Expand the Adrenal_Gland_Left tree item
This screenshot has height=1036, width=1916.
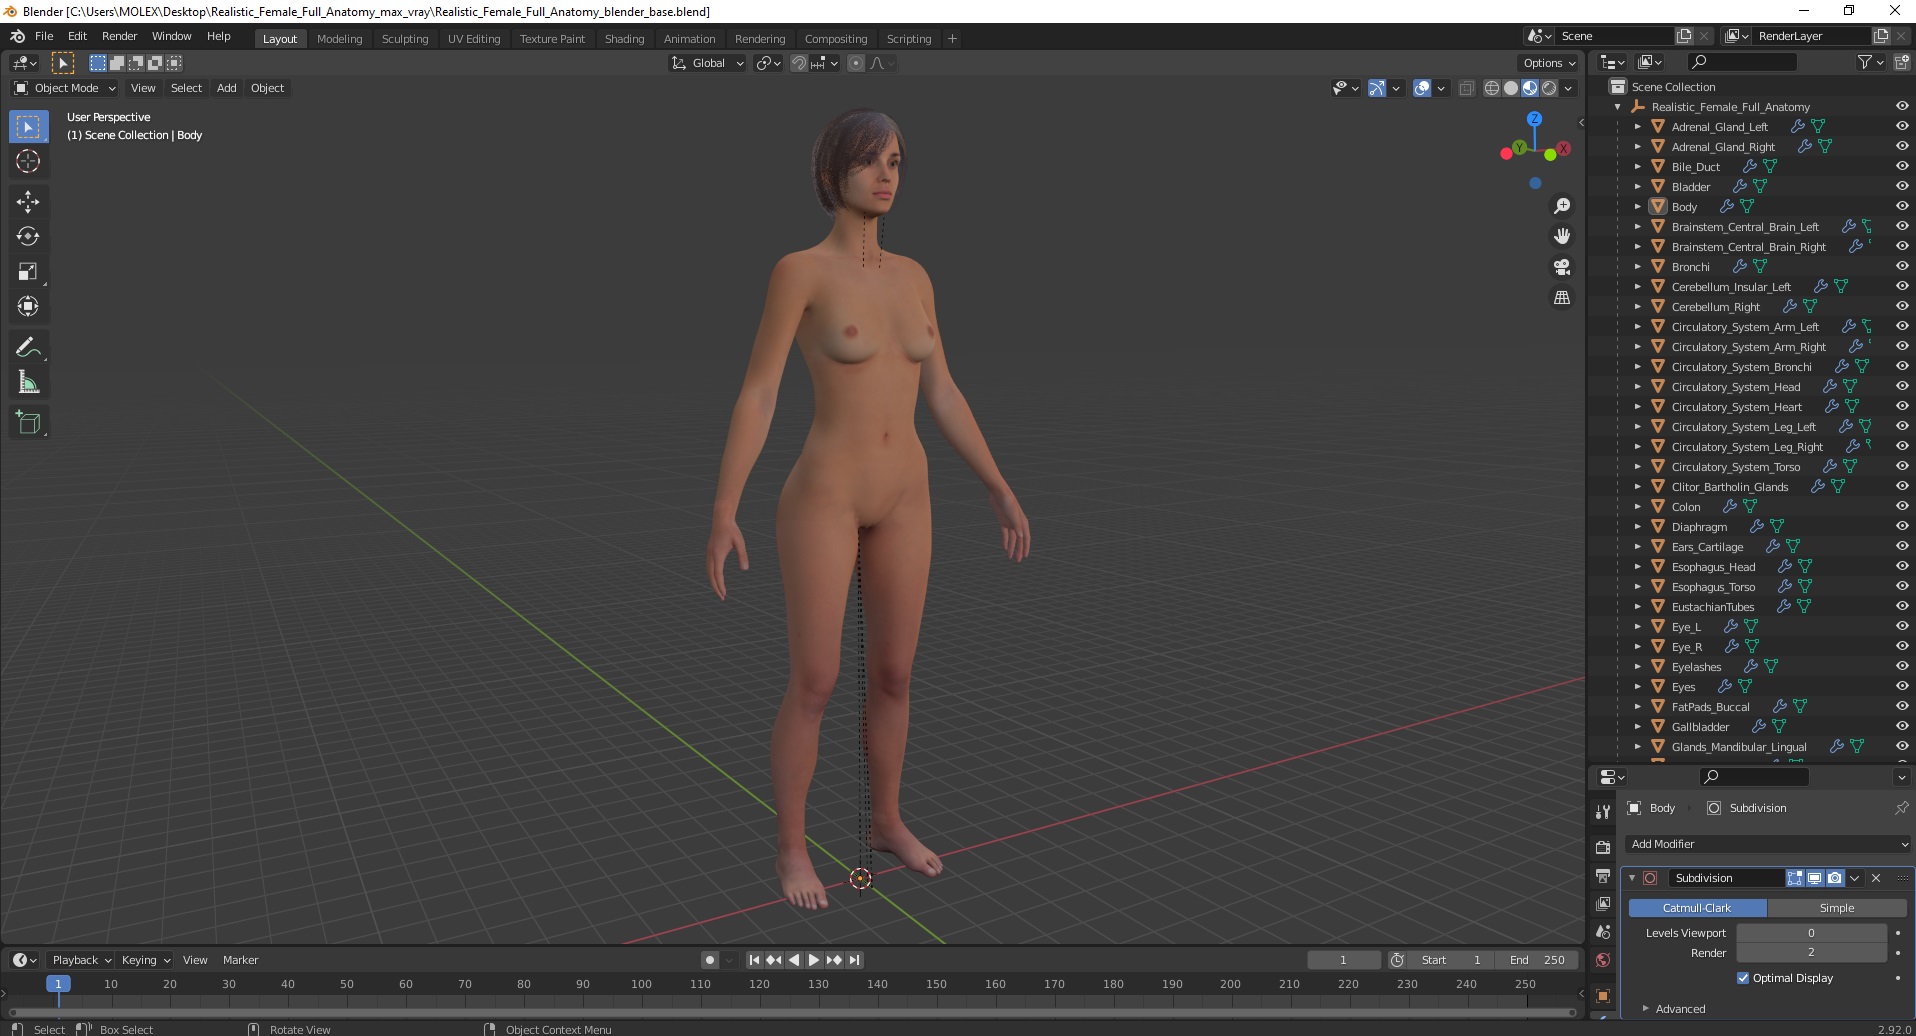[1637, 126]
